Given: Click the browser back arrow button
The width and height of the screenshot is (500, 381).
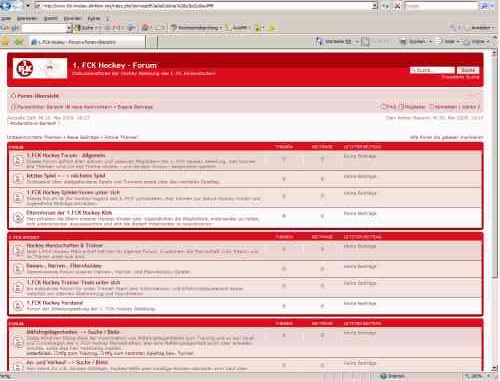Looking at the screenshot, I should tap(6, 5).
